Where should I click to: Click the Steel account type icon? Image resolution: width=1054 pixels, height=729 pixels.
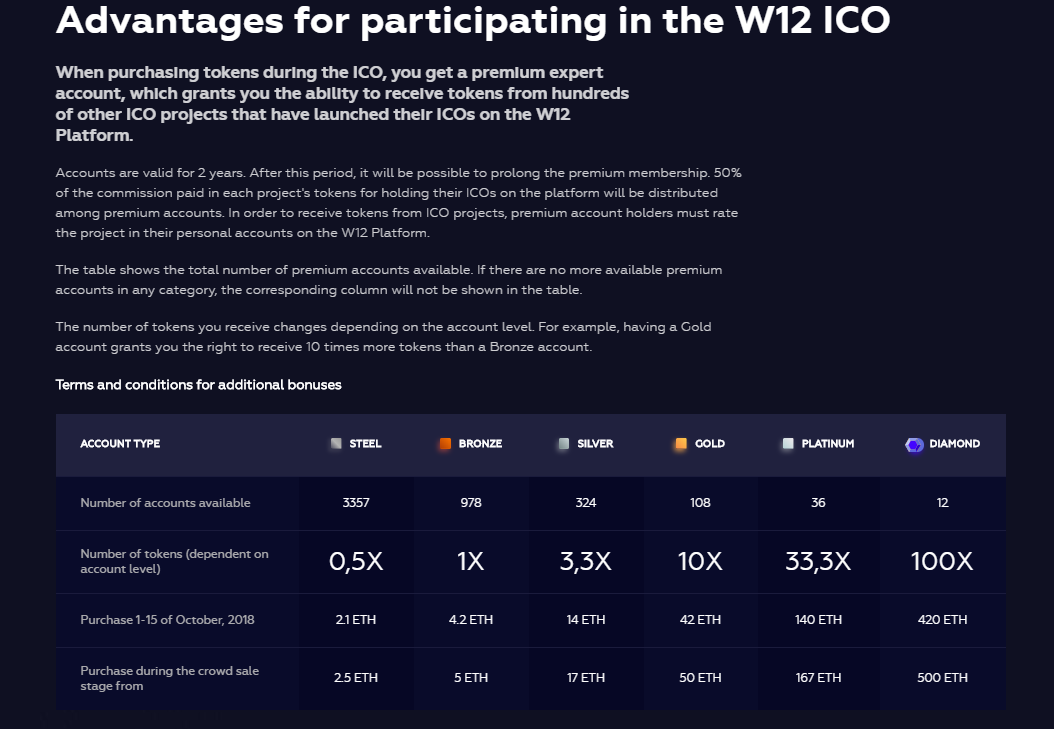336,443
